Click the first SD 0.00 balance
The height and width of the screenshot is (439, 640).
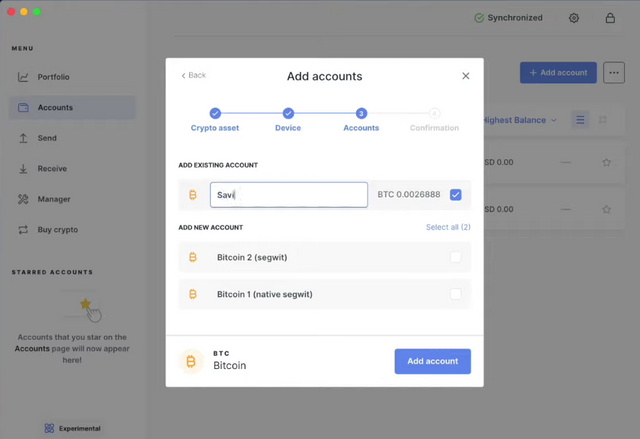pyautogui.click(x=499, y=162)
